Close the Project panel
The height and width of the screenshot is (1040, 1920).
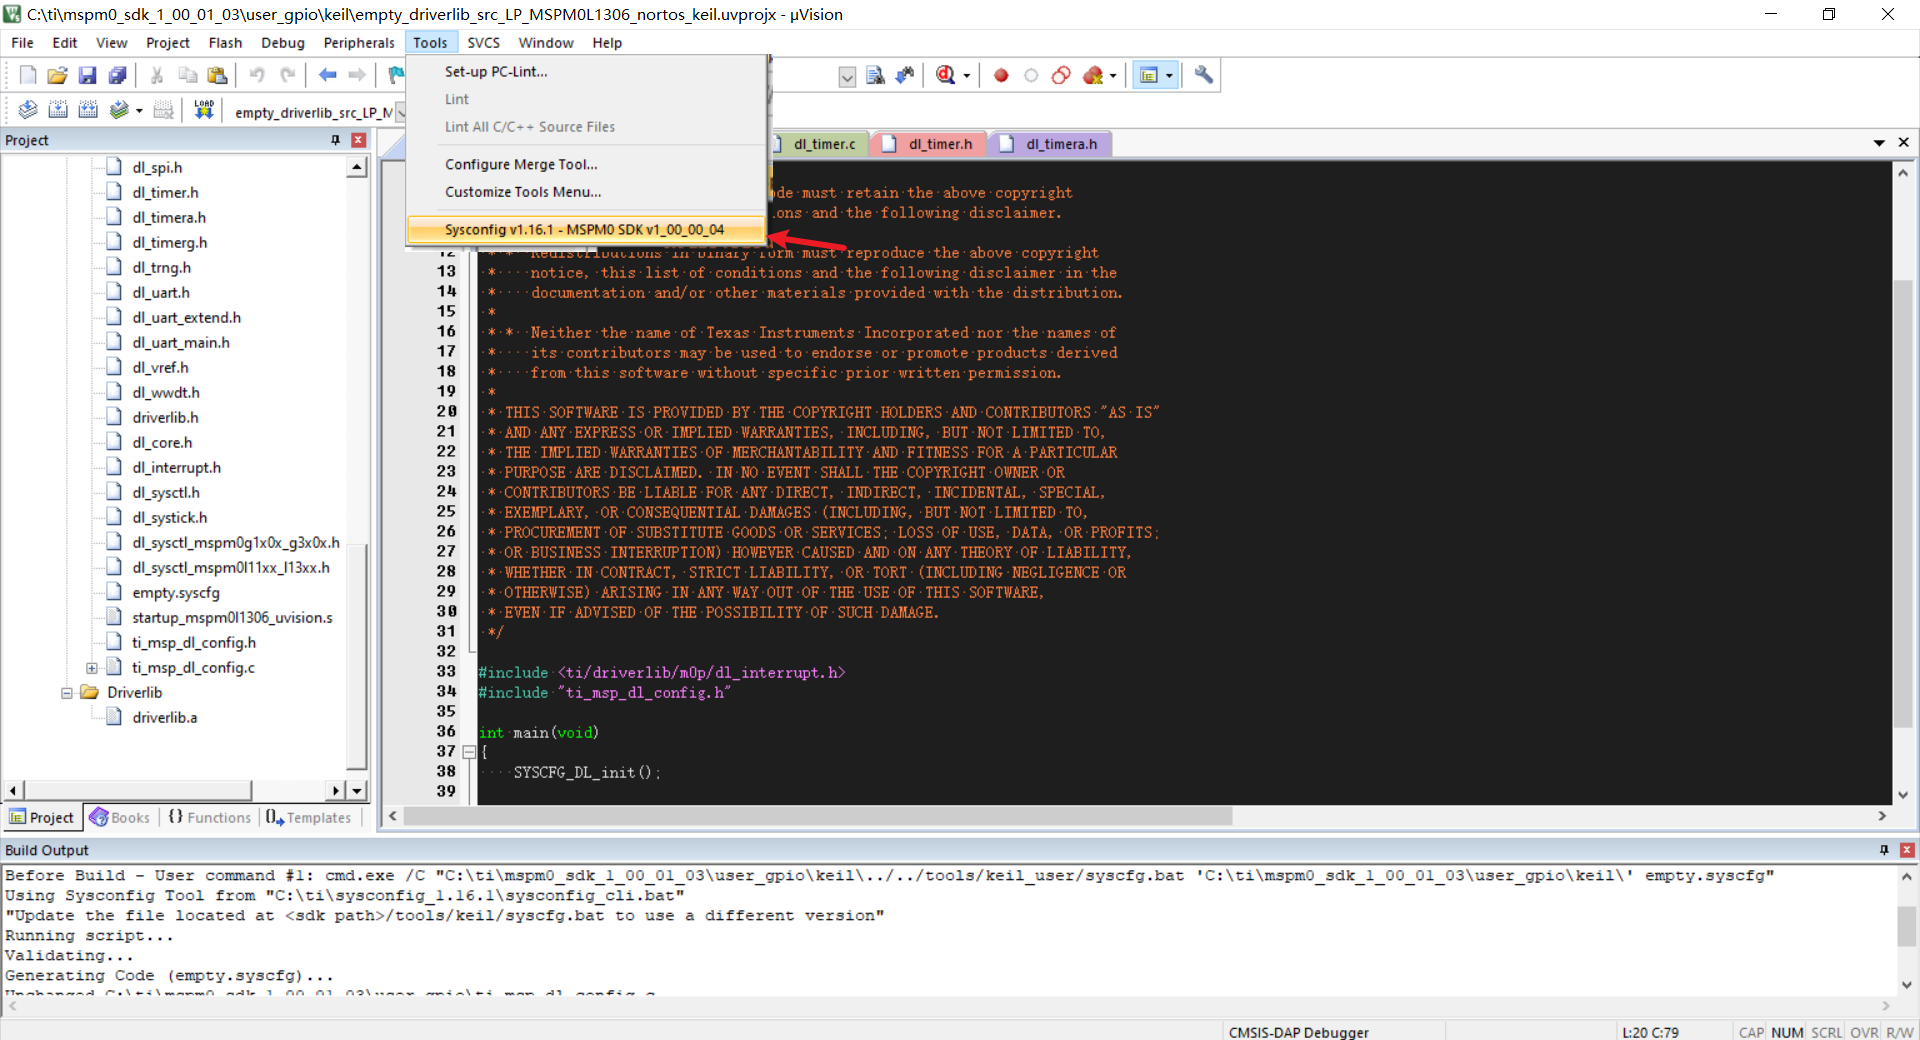point(358,140)
